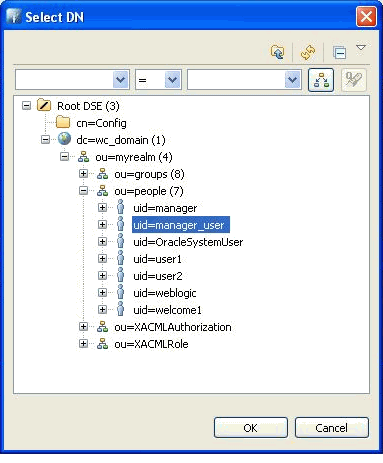Expand the ou=groups (8) node
The height and width of the screenshot is (463, 383).
(83, 174)
